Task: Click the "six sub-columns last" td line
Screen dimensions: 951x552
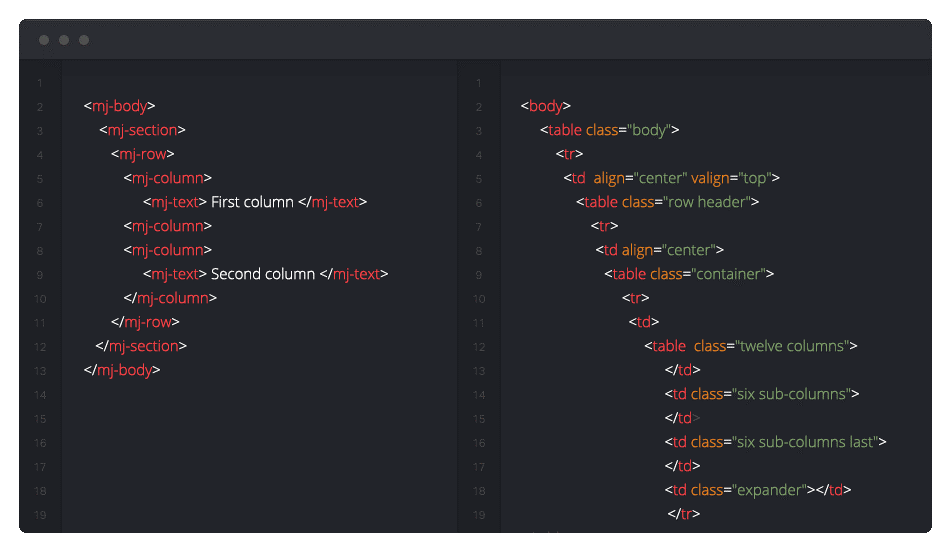Action: click(x=775, y=442)
